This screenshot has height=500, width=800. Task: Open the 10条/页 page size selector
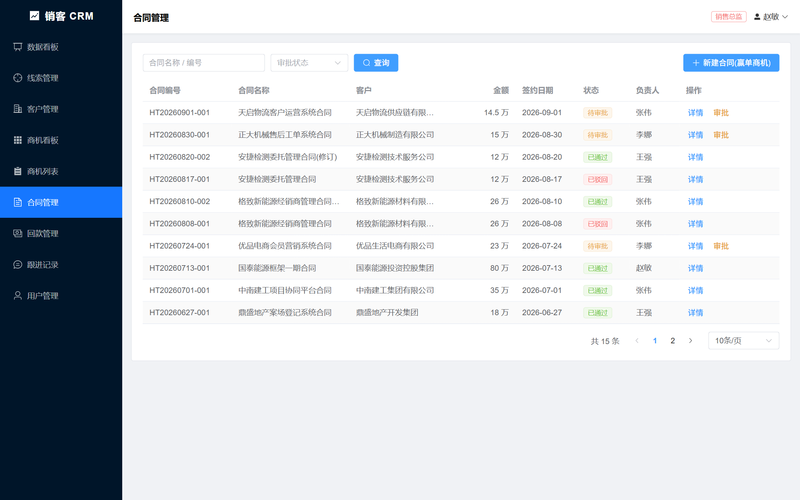(x=743, y=340)
